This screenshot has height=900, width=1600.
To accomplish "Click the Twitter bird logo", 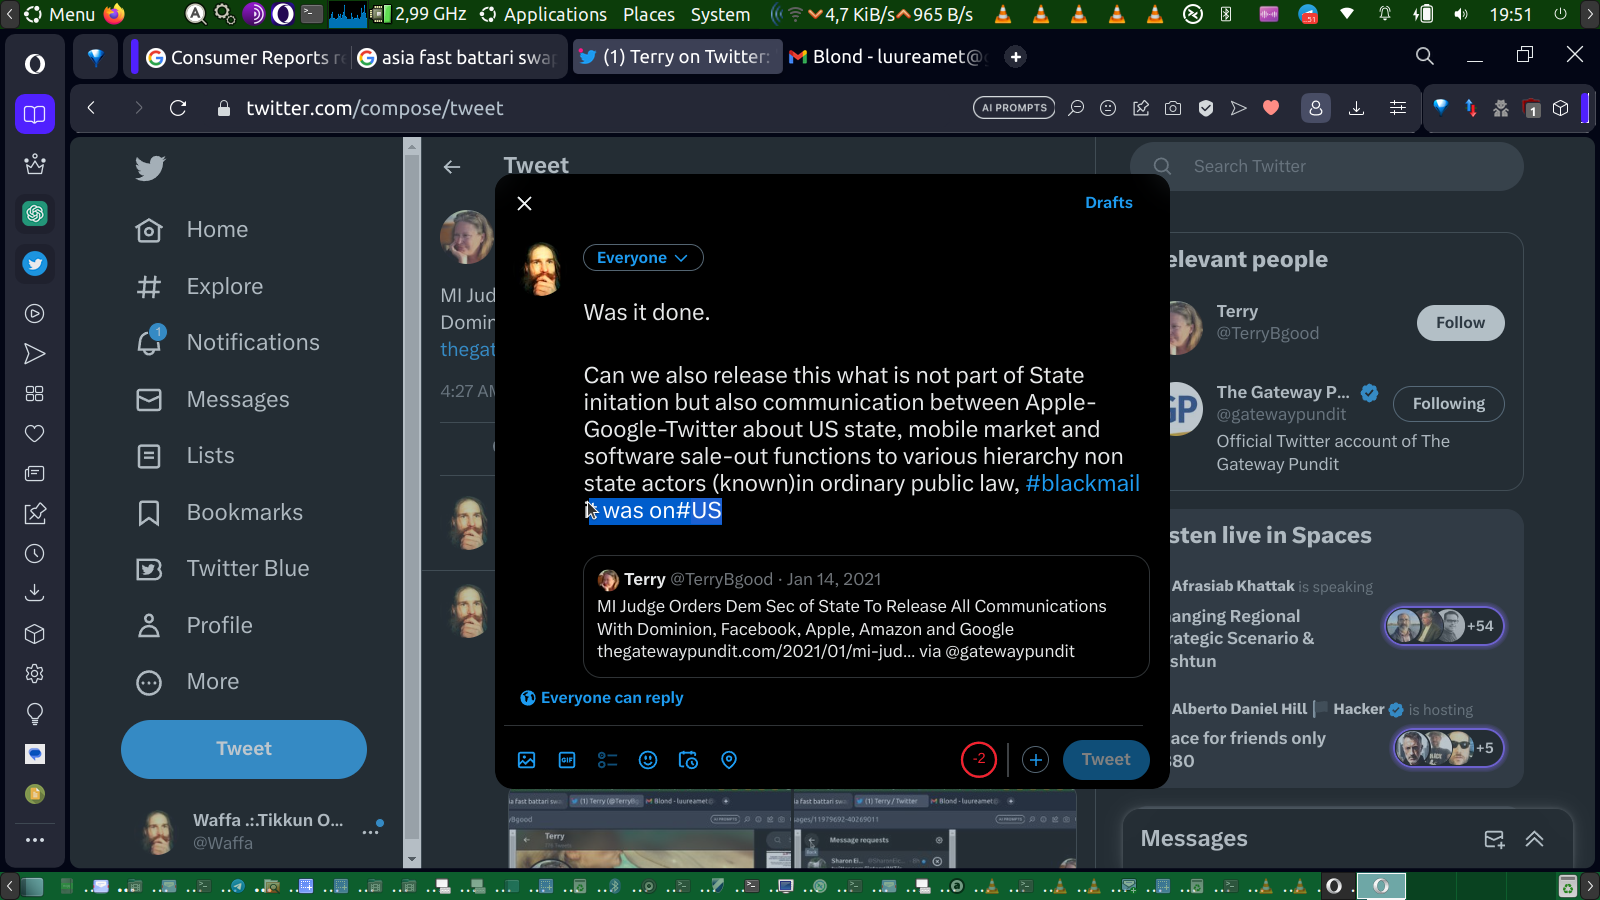I will coord(150,168).
